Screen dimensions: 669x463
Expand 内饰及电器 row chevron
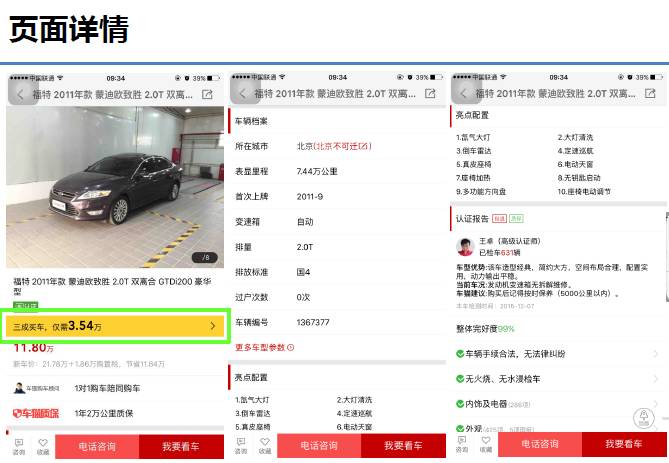tap(655, 403)
